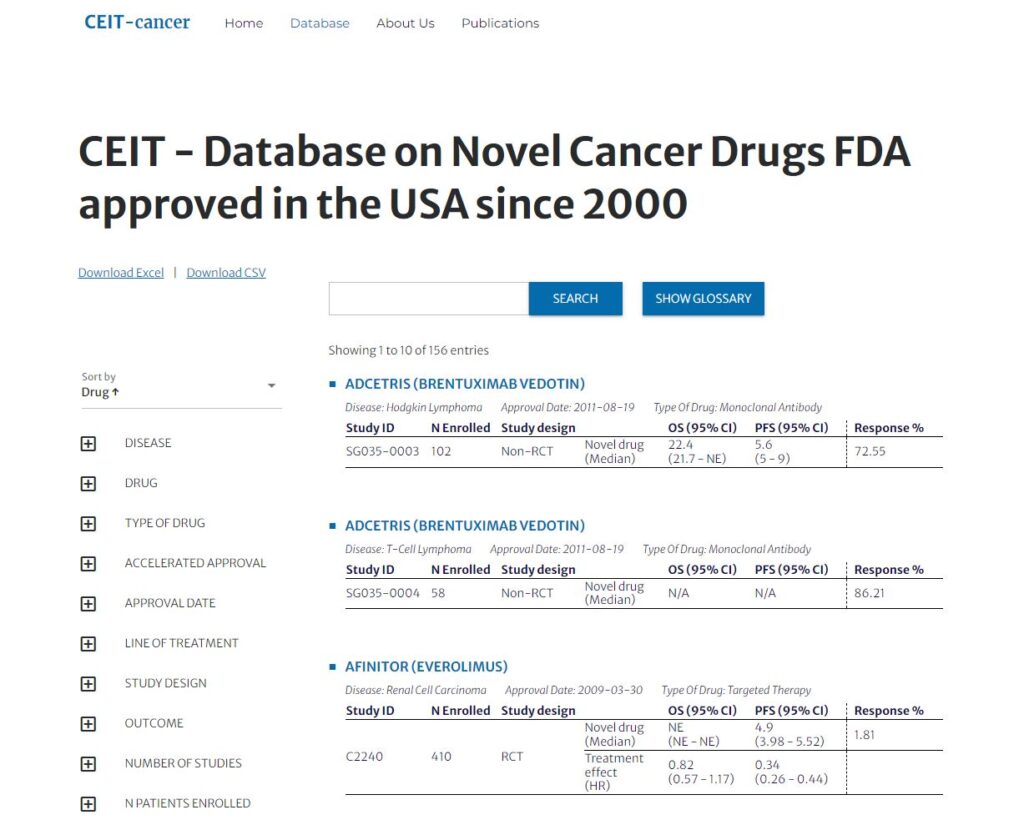Expand the DRUG filter plus icon
1024x835 pixels.
tap(88, 483)
